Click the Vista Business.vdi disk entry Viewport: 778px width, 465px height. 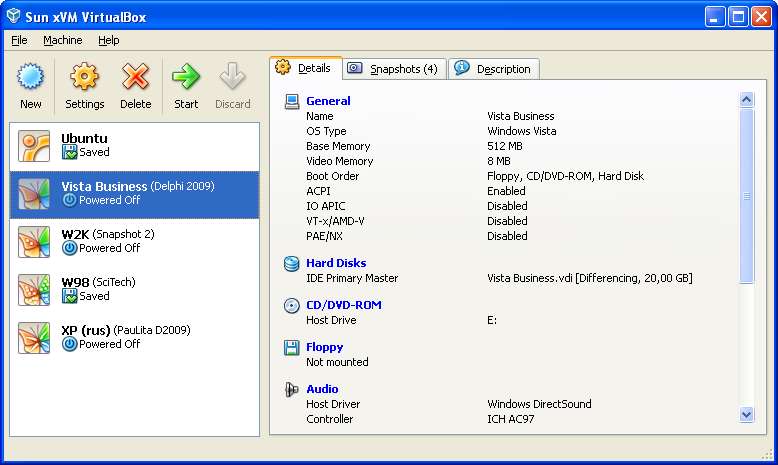pos(589,278)
